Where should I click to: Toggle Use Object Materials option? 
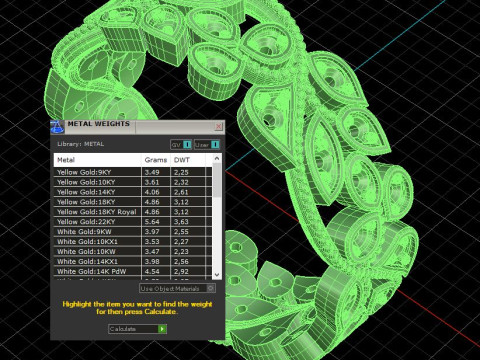tap(177, 288)
